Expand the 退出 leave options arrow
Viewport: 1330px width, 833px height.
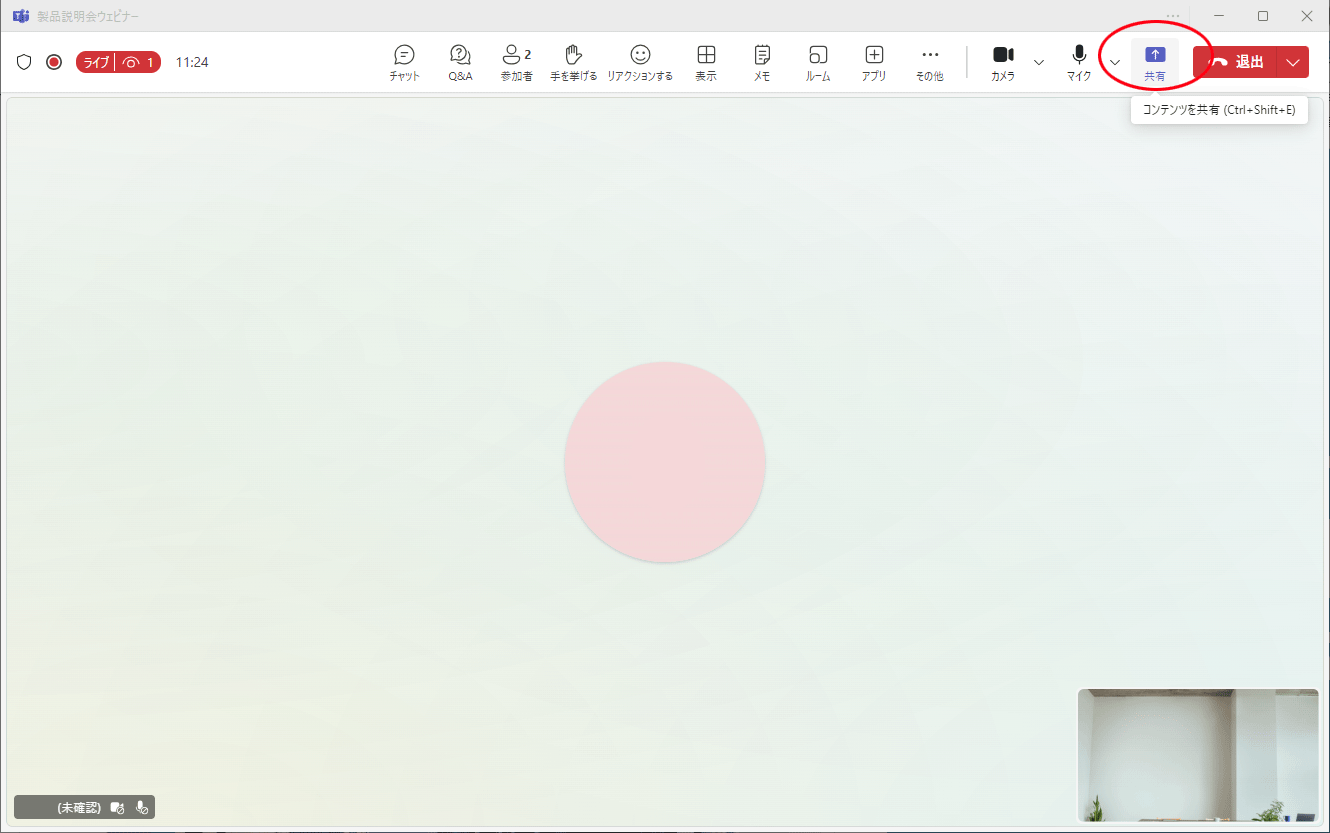1293,62
